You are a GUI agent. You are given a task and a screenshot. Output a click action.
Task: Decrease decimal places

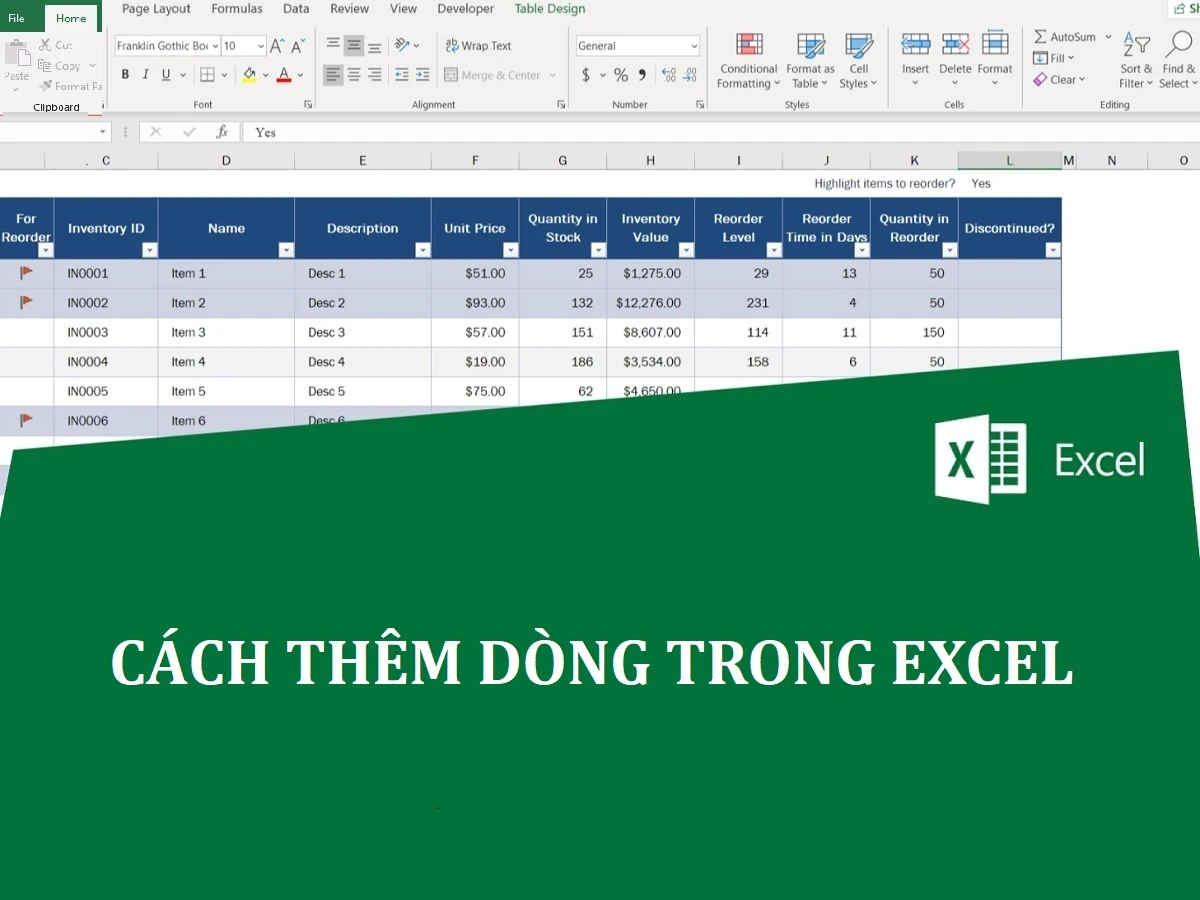point(690,75)
